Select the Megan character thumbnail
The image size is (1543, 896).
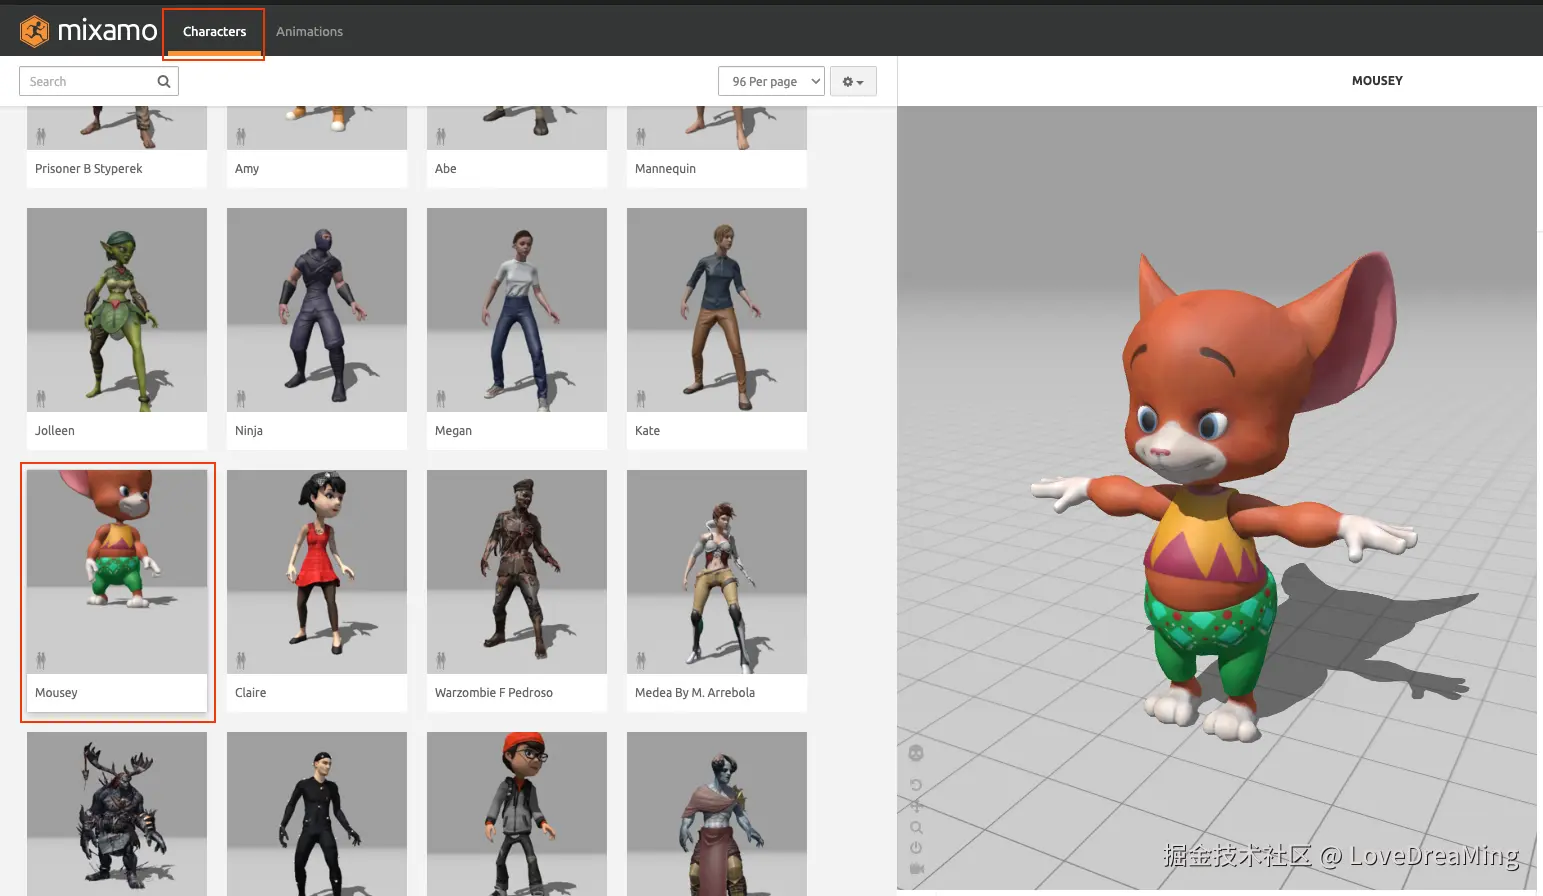[x=517, y=310]
